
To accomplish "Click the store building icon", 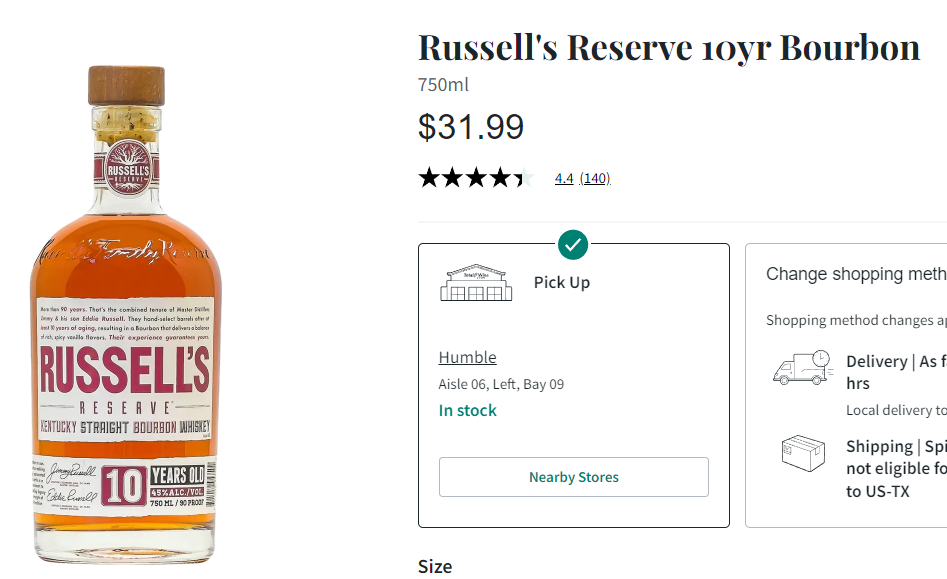I will tap(476, 283).
